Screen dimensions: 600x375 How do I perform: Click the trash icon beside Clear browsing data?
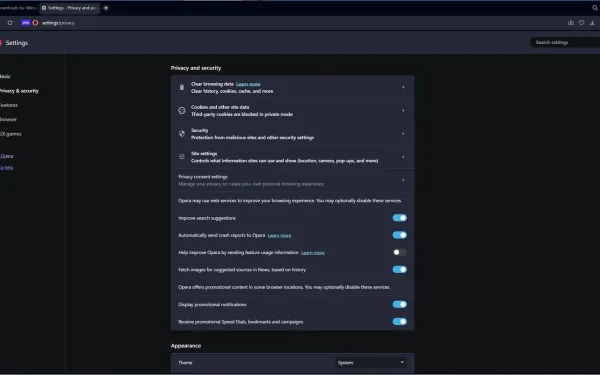[x=182, y=87]
